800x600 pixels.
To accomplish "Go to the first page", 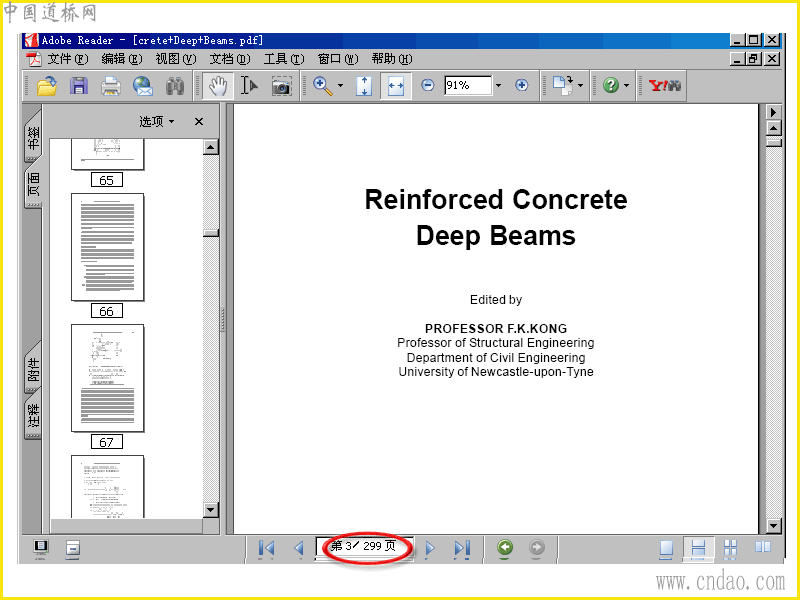I will 266,548.
